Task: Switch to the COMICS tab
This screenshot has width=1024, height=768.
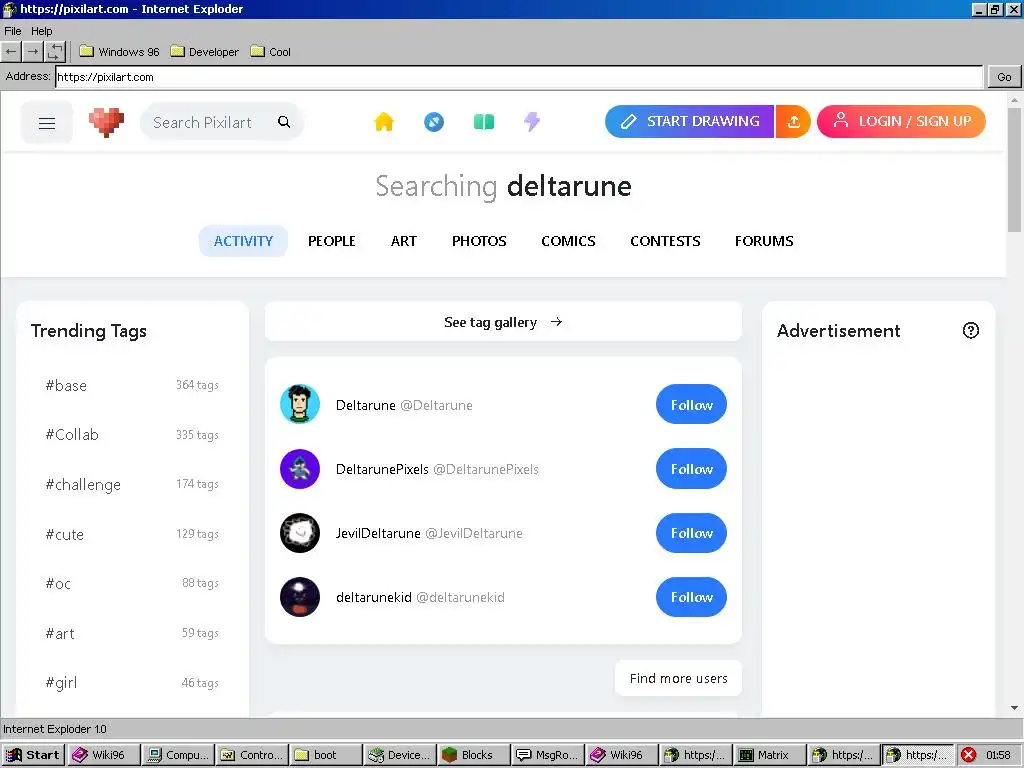Action: pos(568,241)
